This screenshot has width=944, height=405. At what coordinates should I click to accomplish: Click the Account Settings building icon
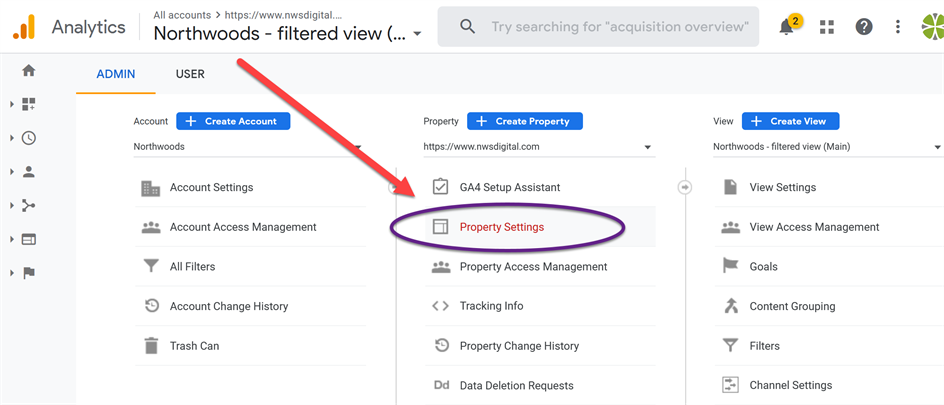[151, 188]
